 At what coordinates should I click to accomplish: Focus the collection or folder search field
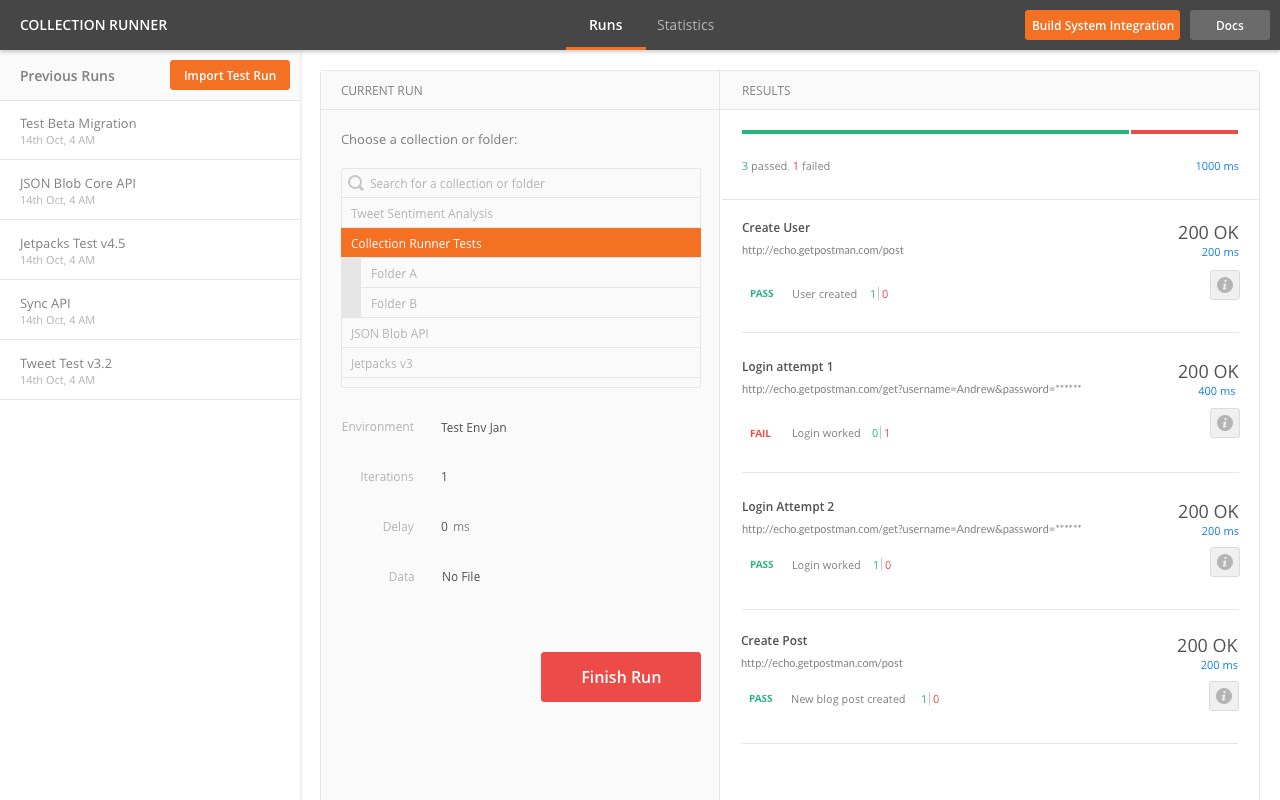pos(521,183)
